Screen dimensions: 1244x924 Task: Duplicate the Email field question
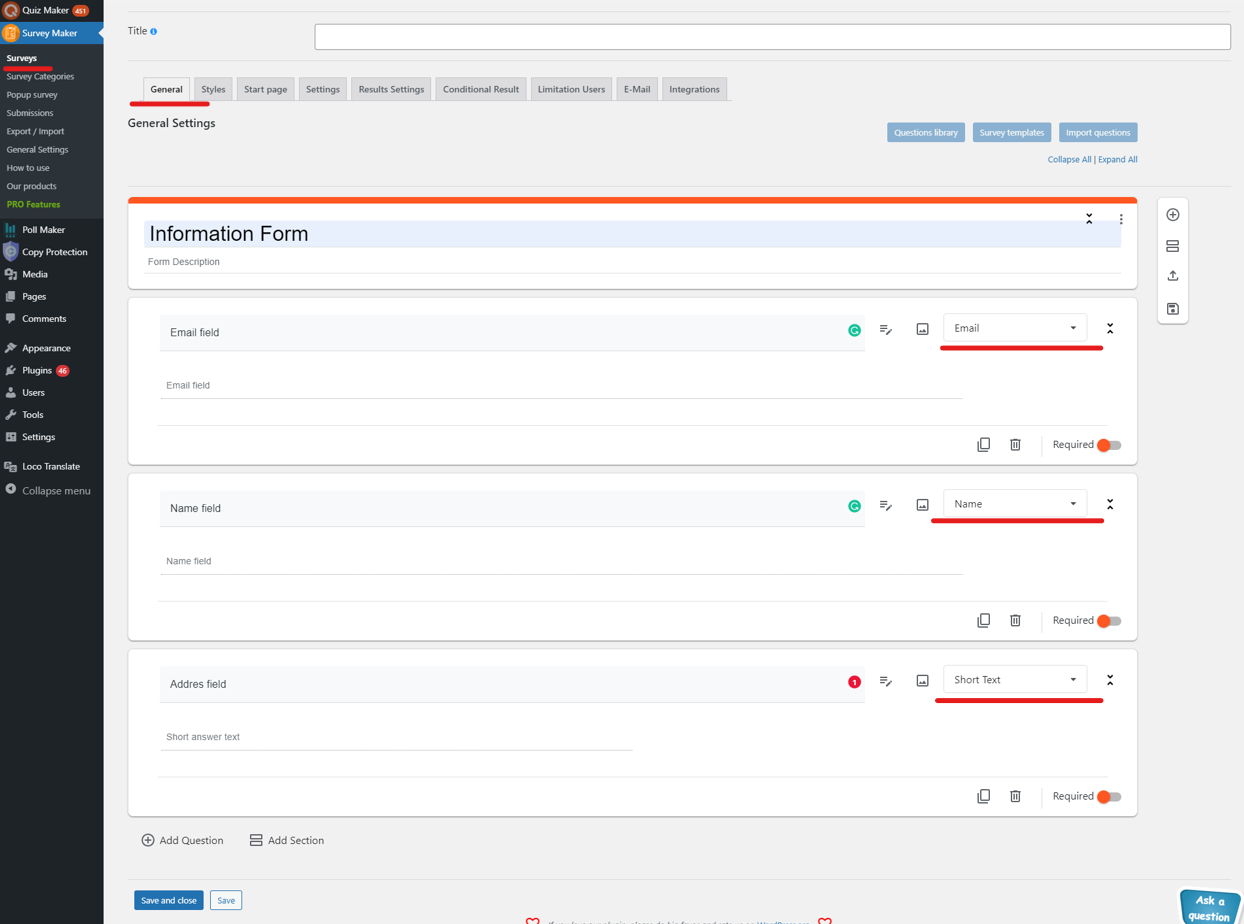click(x=984, y=445)
